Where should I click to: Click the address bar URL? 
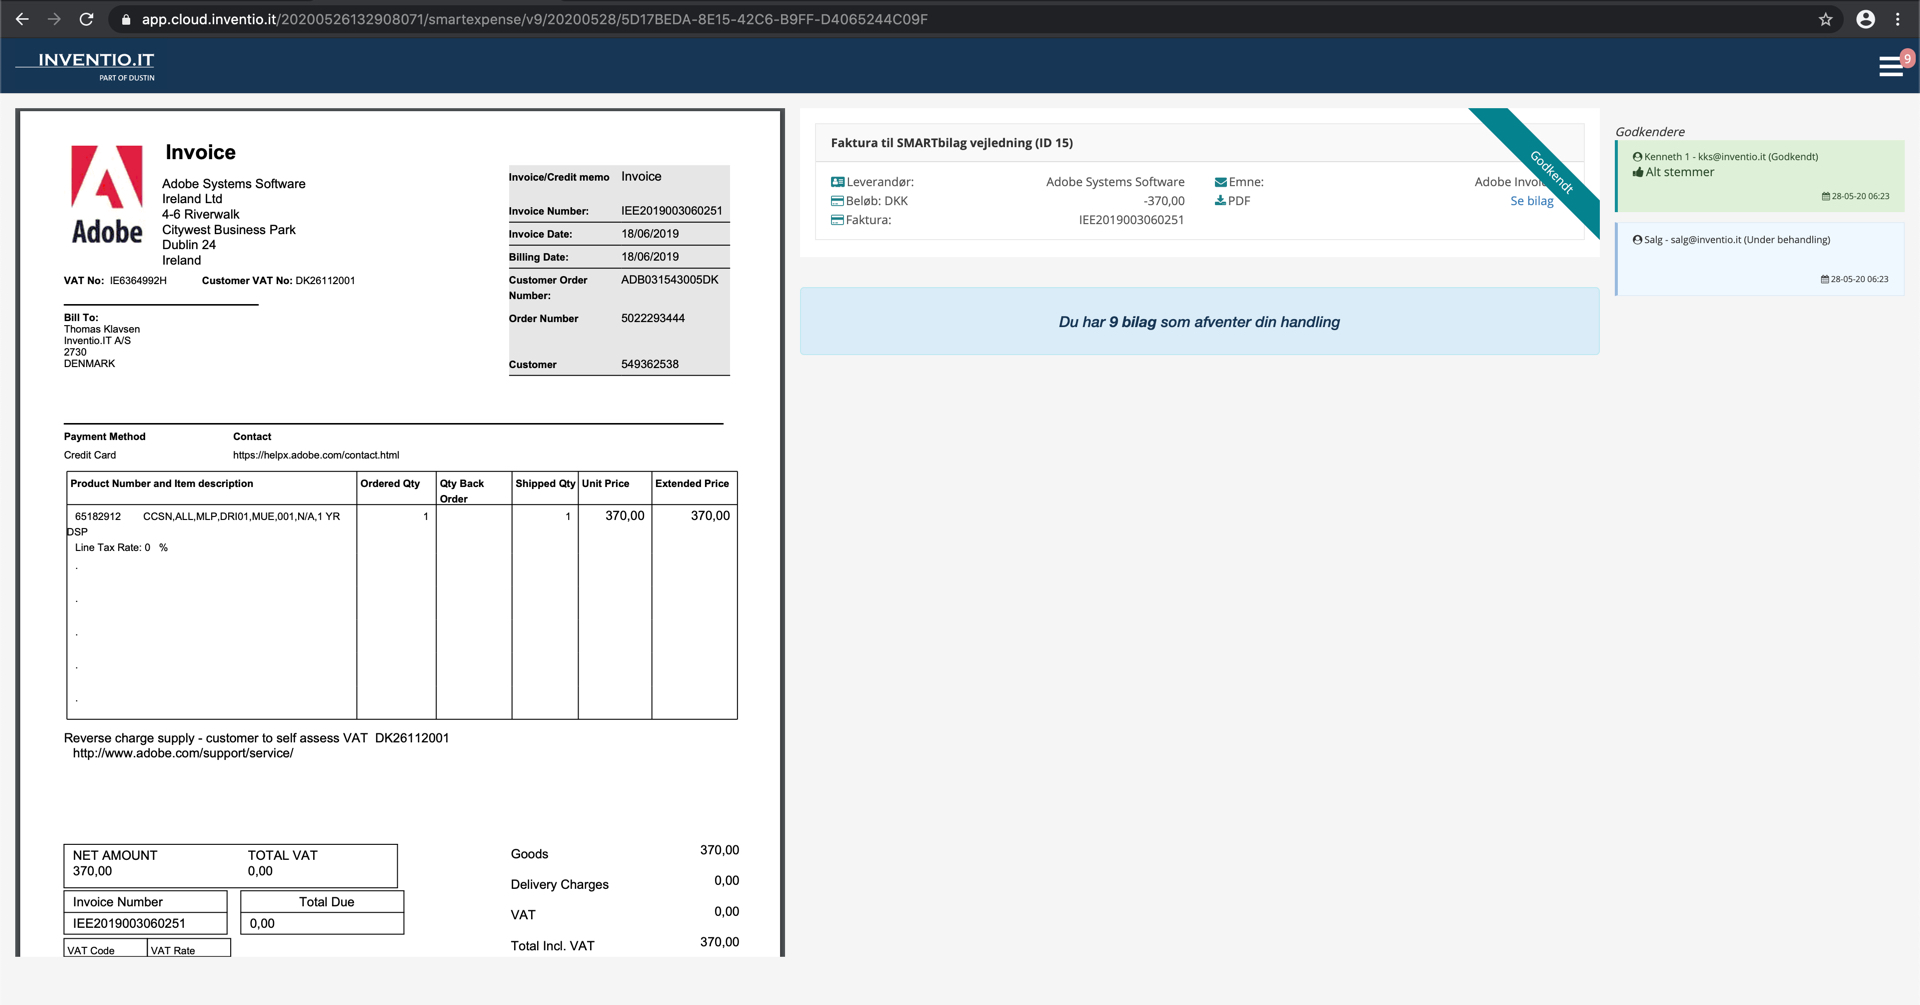pyautogui.click(x=534, y=19)
